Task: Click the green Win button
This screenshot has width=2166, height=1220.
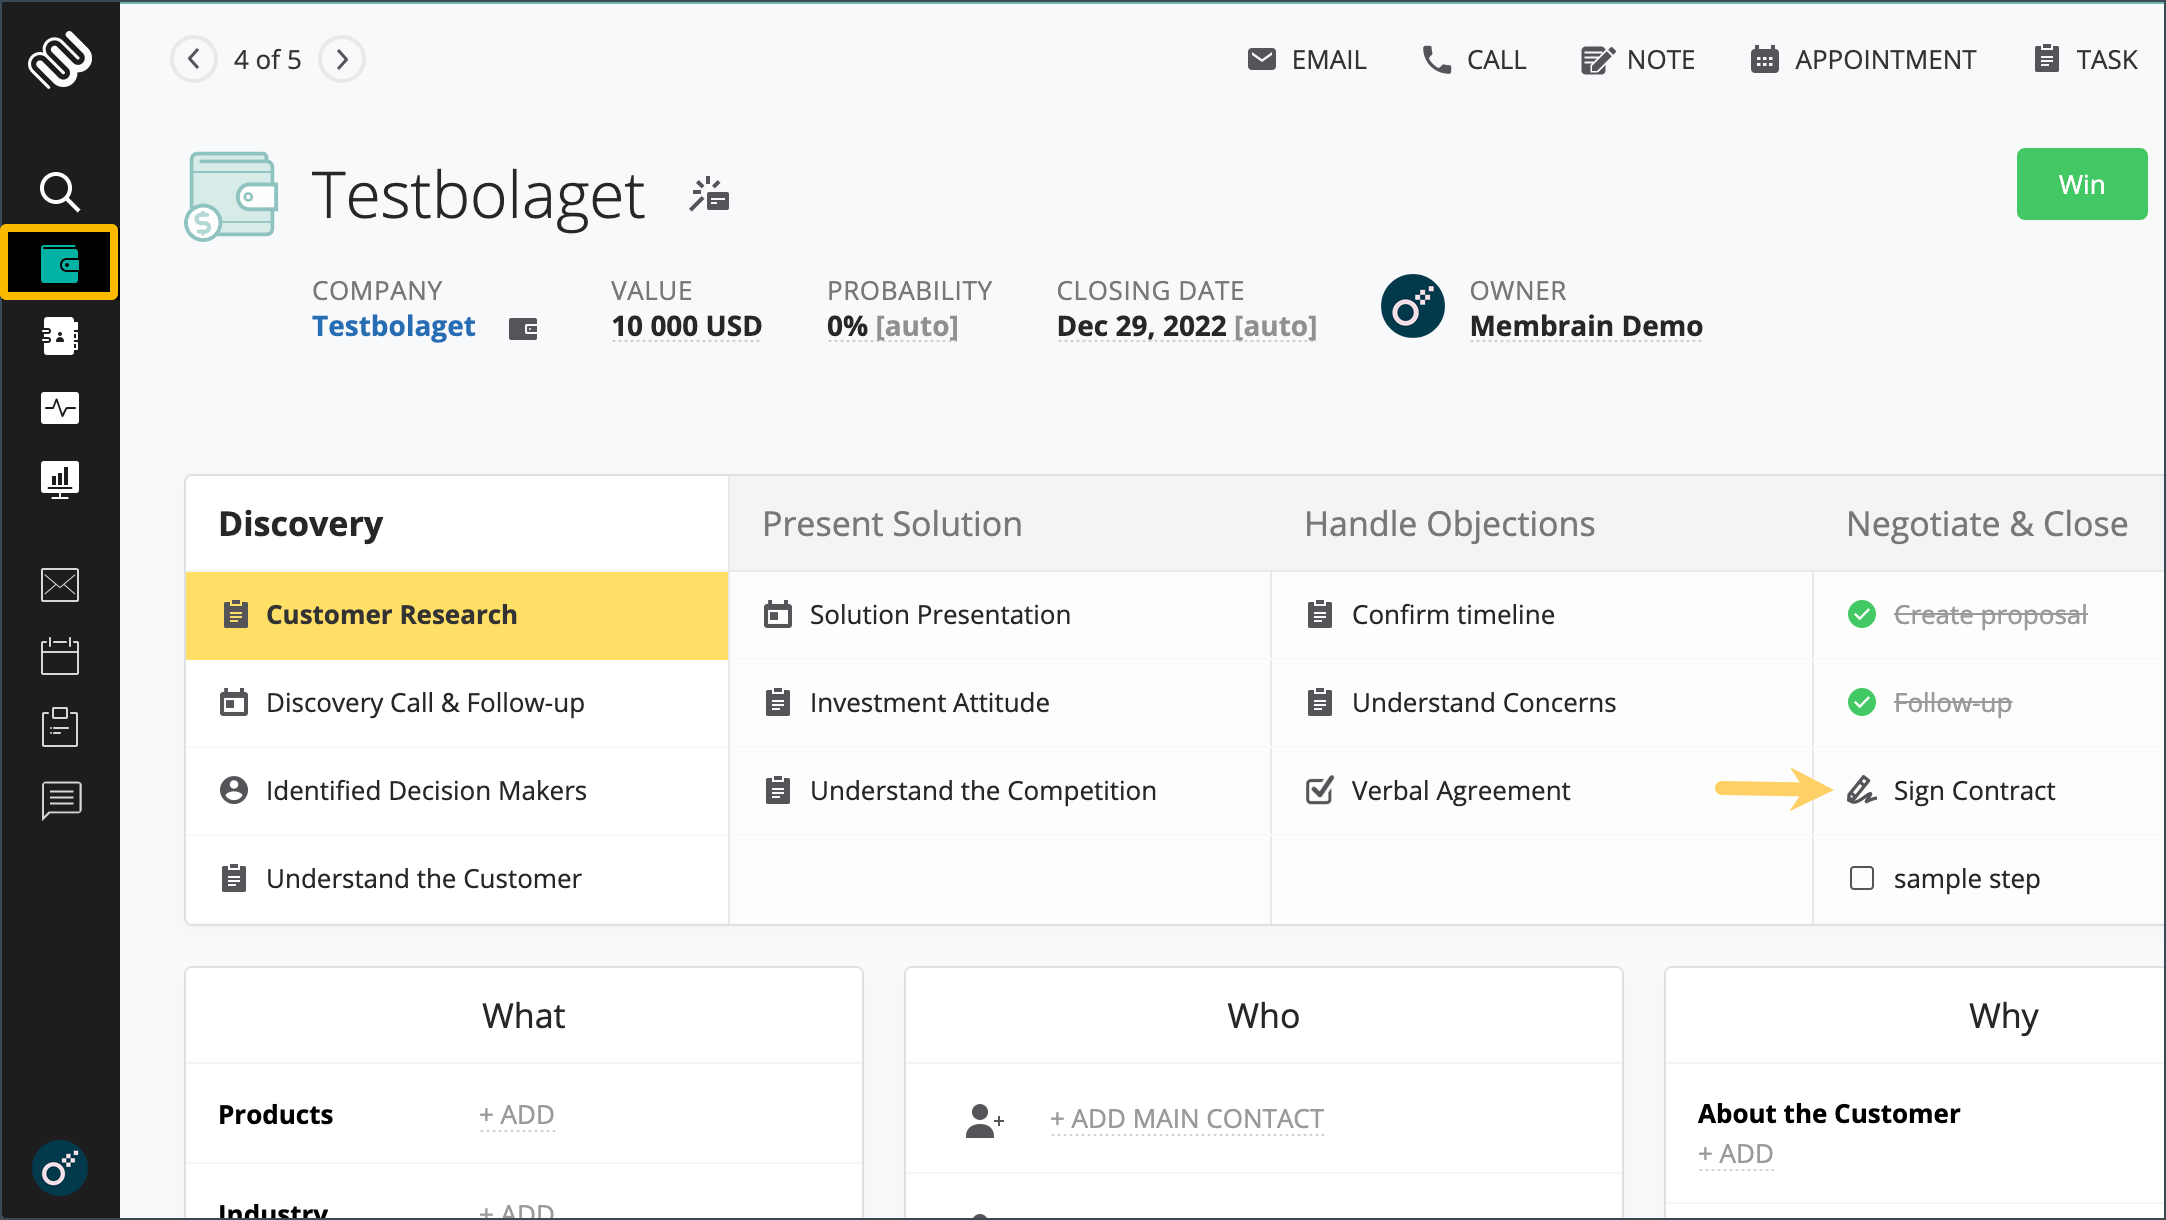Action: [2081, 184]
